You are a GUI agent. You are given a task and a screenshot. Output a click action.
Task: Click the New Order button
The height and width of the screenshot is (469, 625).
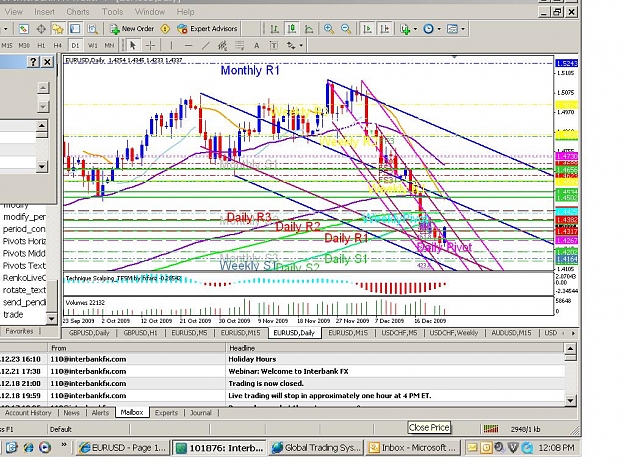coord(132,29)
